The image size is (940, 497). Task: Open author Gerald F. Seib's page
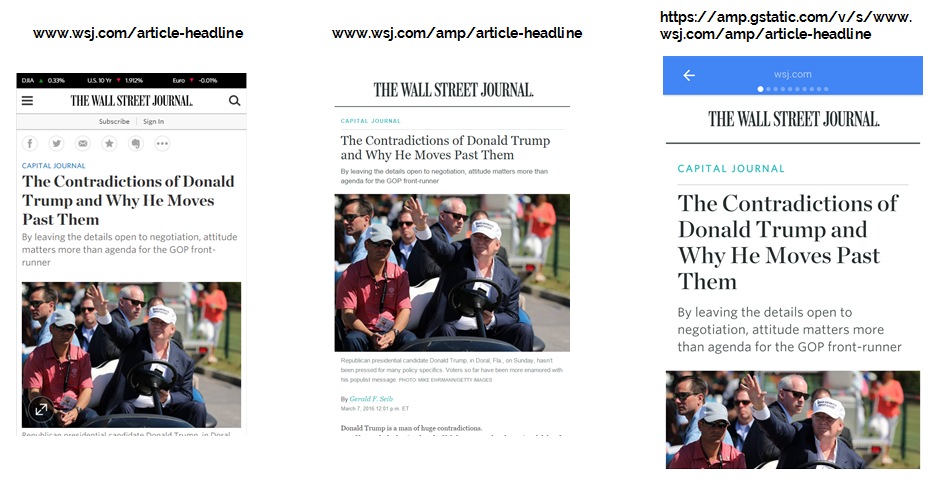[x=371, y=399]
